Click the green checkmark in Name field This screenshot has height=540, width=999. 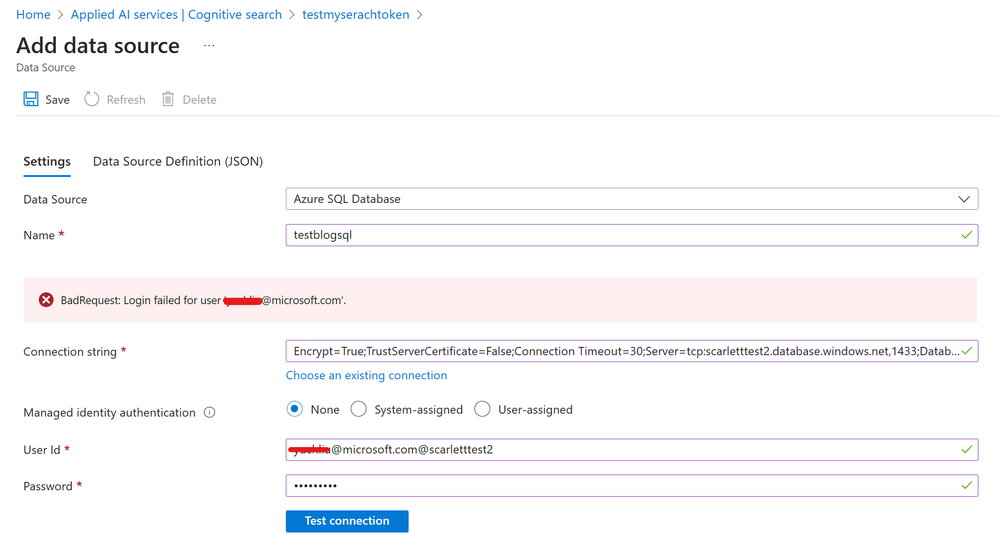click(967, 235)
